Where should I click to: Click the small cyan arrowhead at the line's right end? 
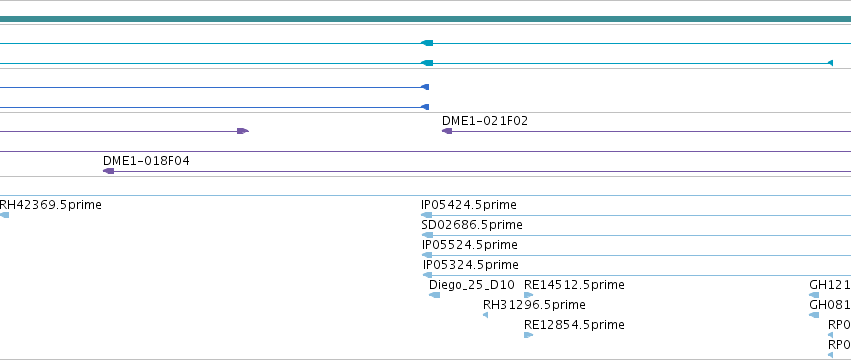click(830, 64)
